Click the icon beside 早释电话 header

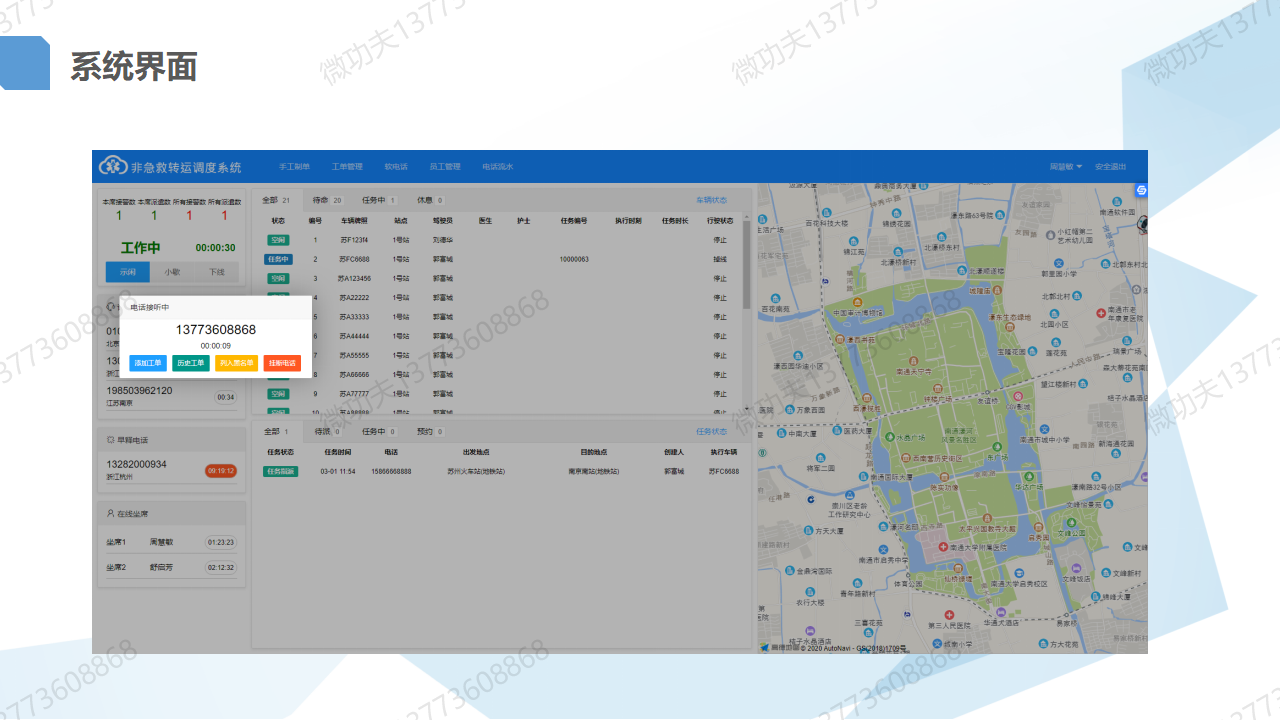pos(110,440)
